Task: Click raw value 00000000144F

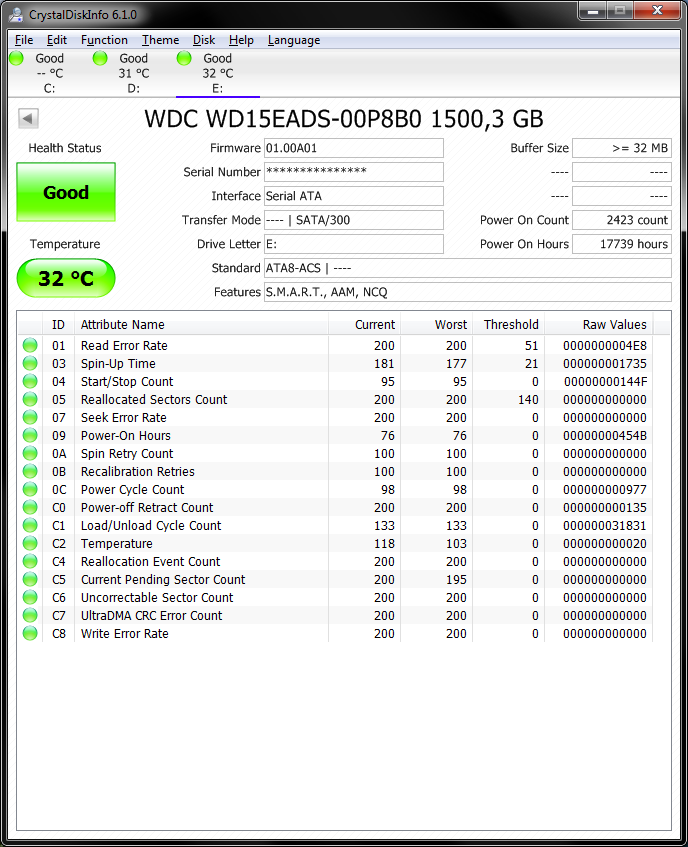Action: coord(605,382)
